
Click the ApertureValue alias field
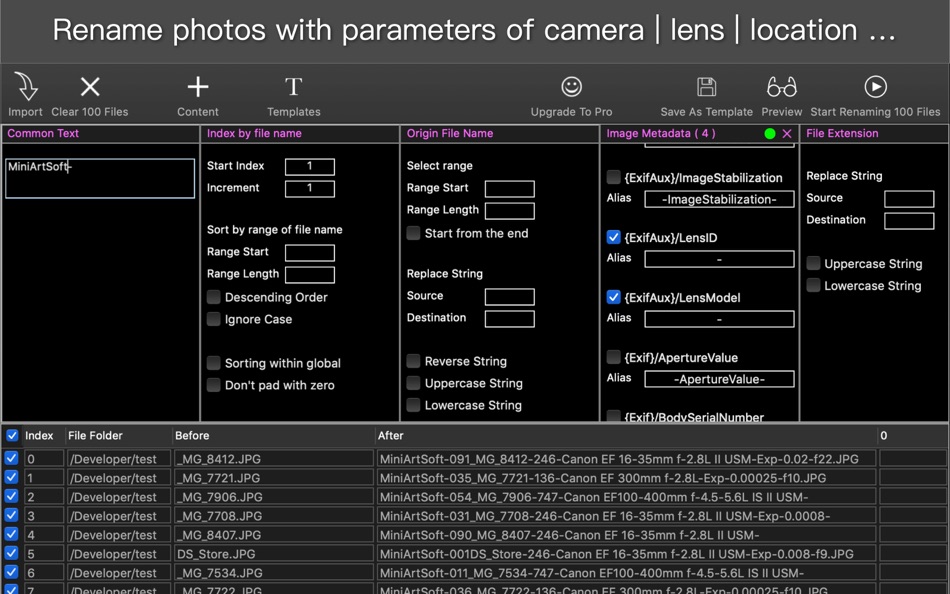tap(719, 379)
